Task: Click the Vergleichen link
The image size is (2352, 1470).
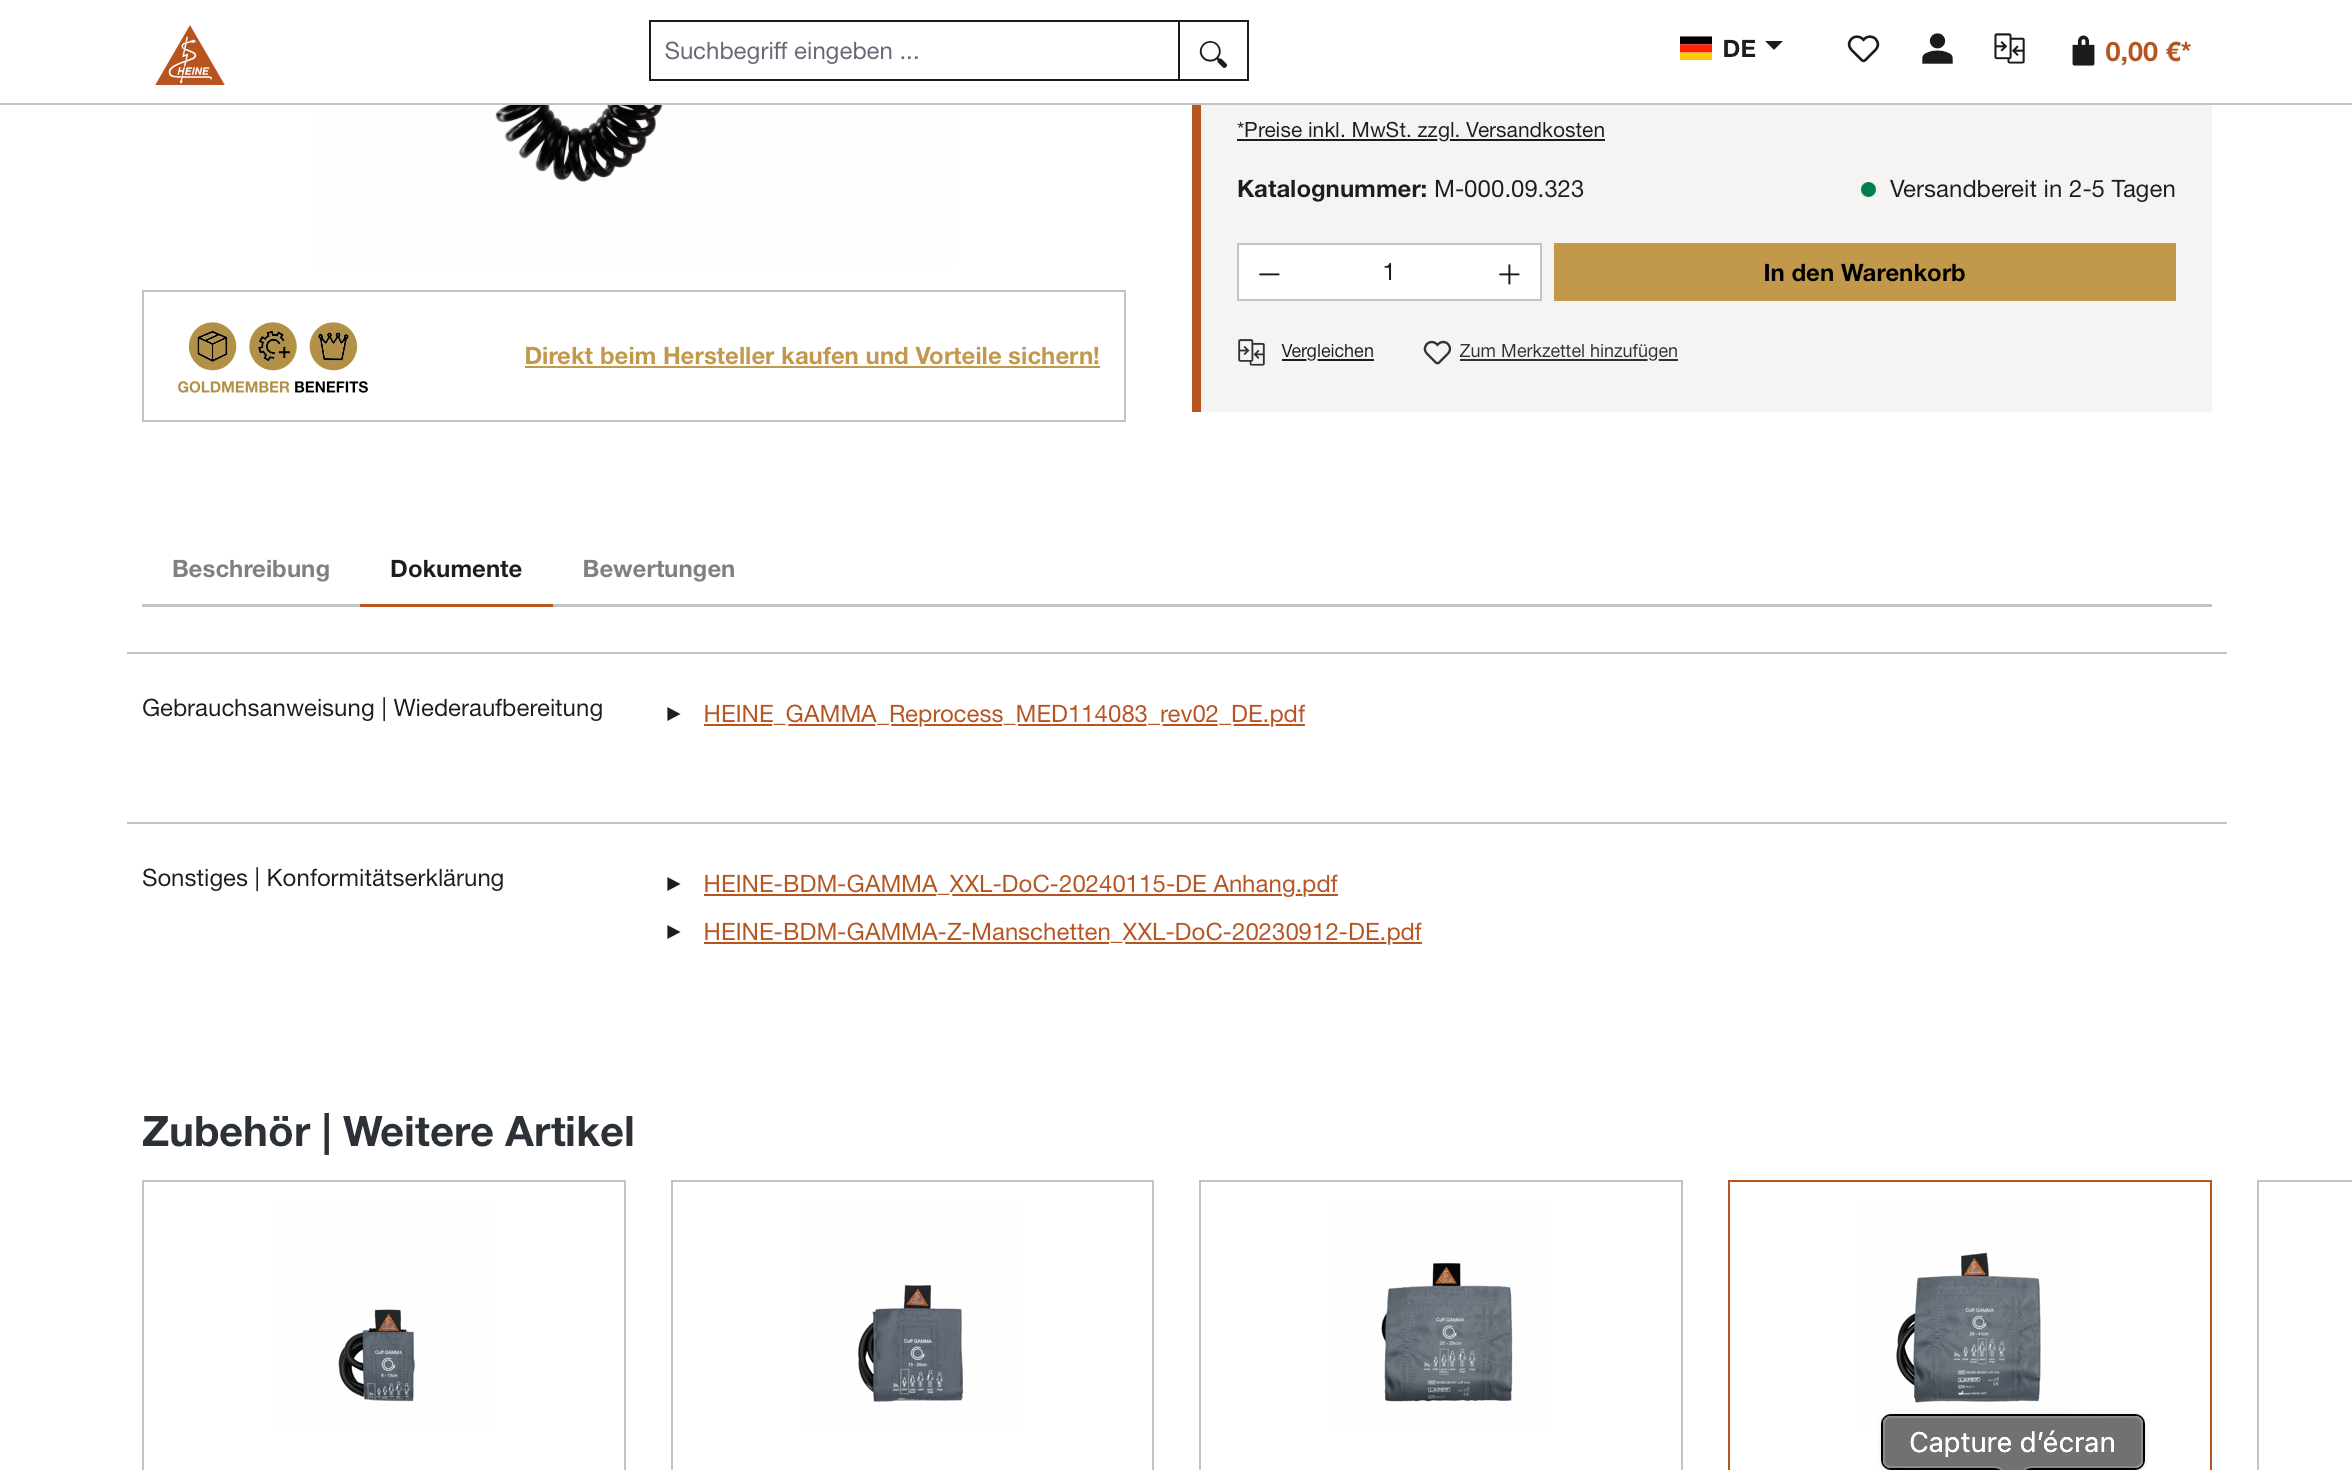Action: 1327,351
